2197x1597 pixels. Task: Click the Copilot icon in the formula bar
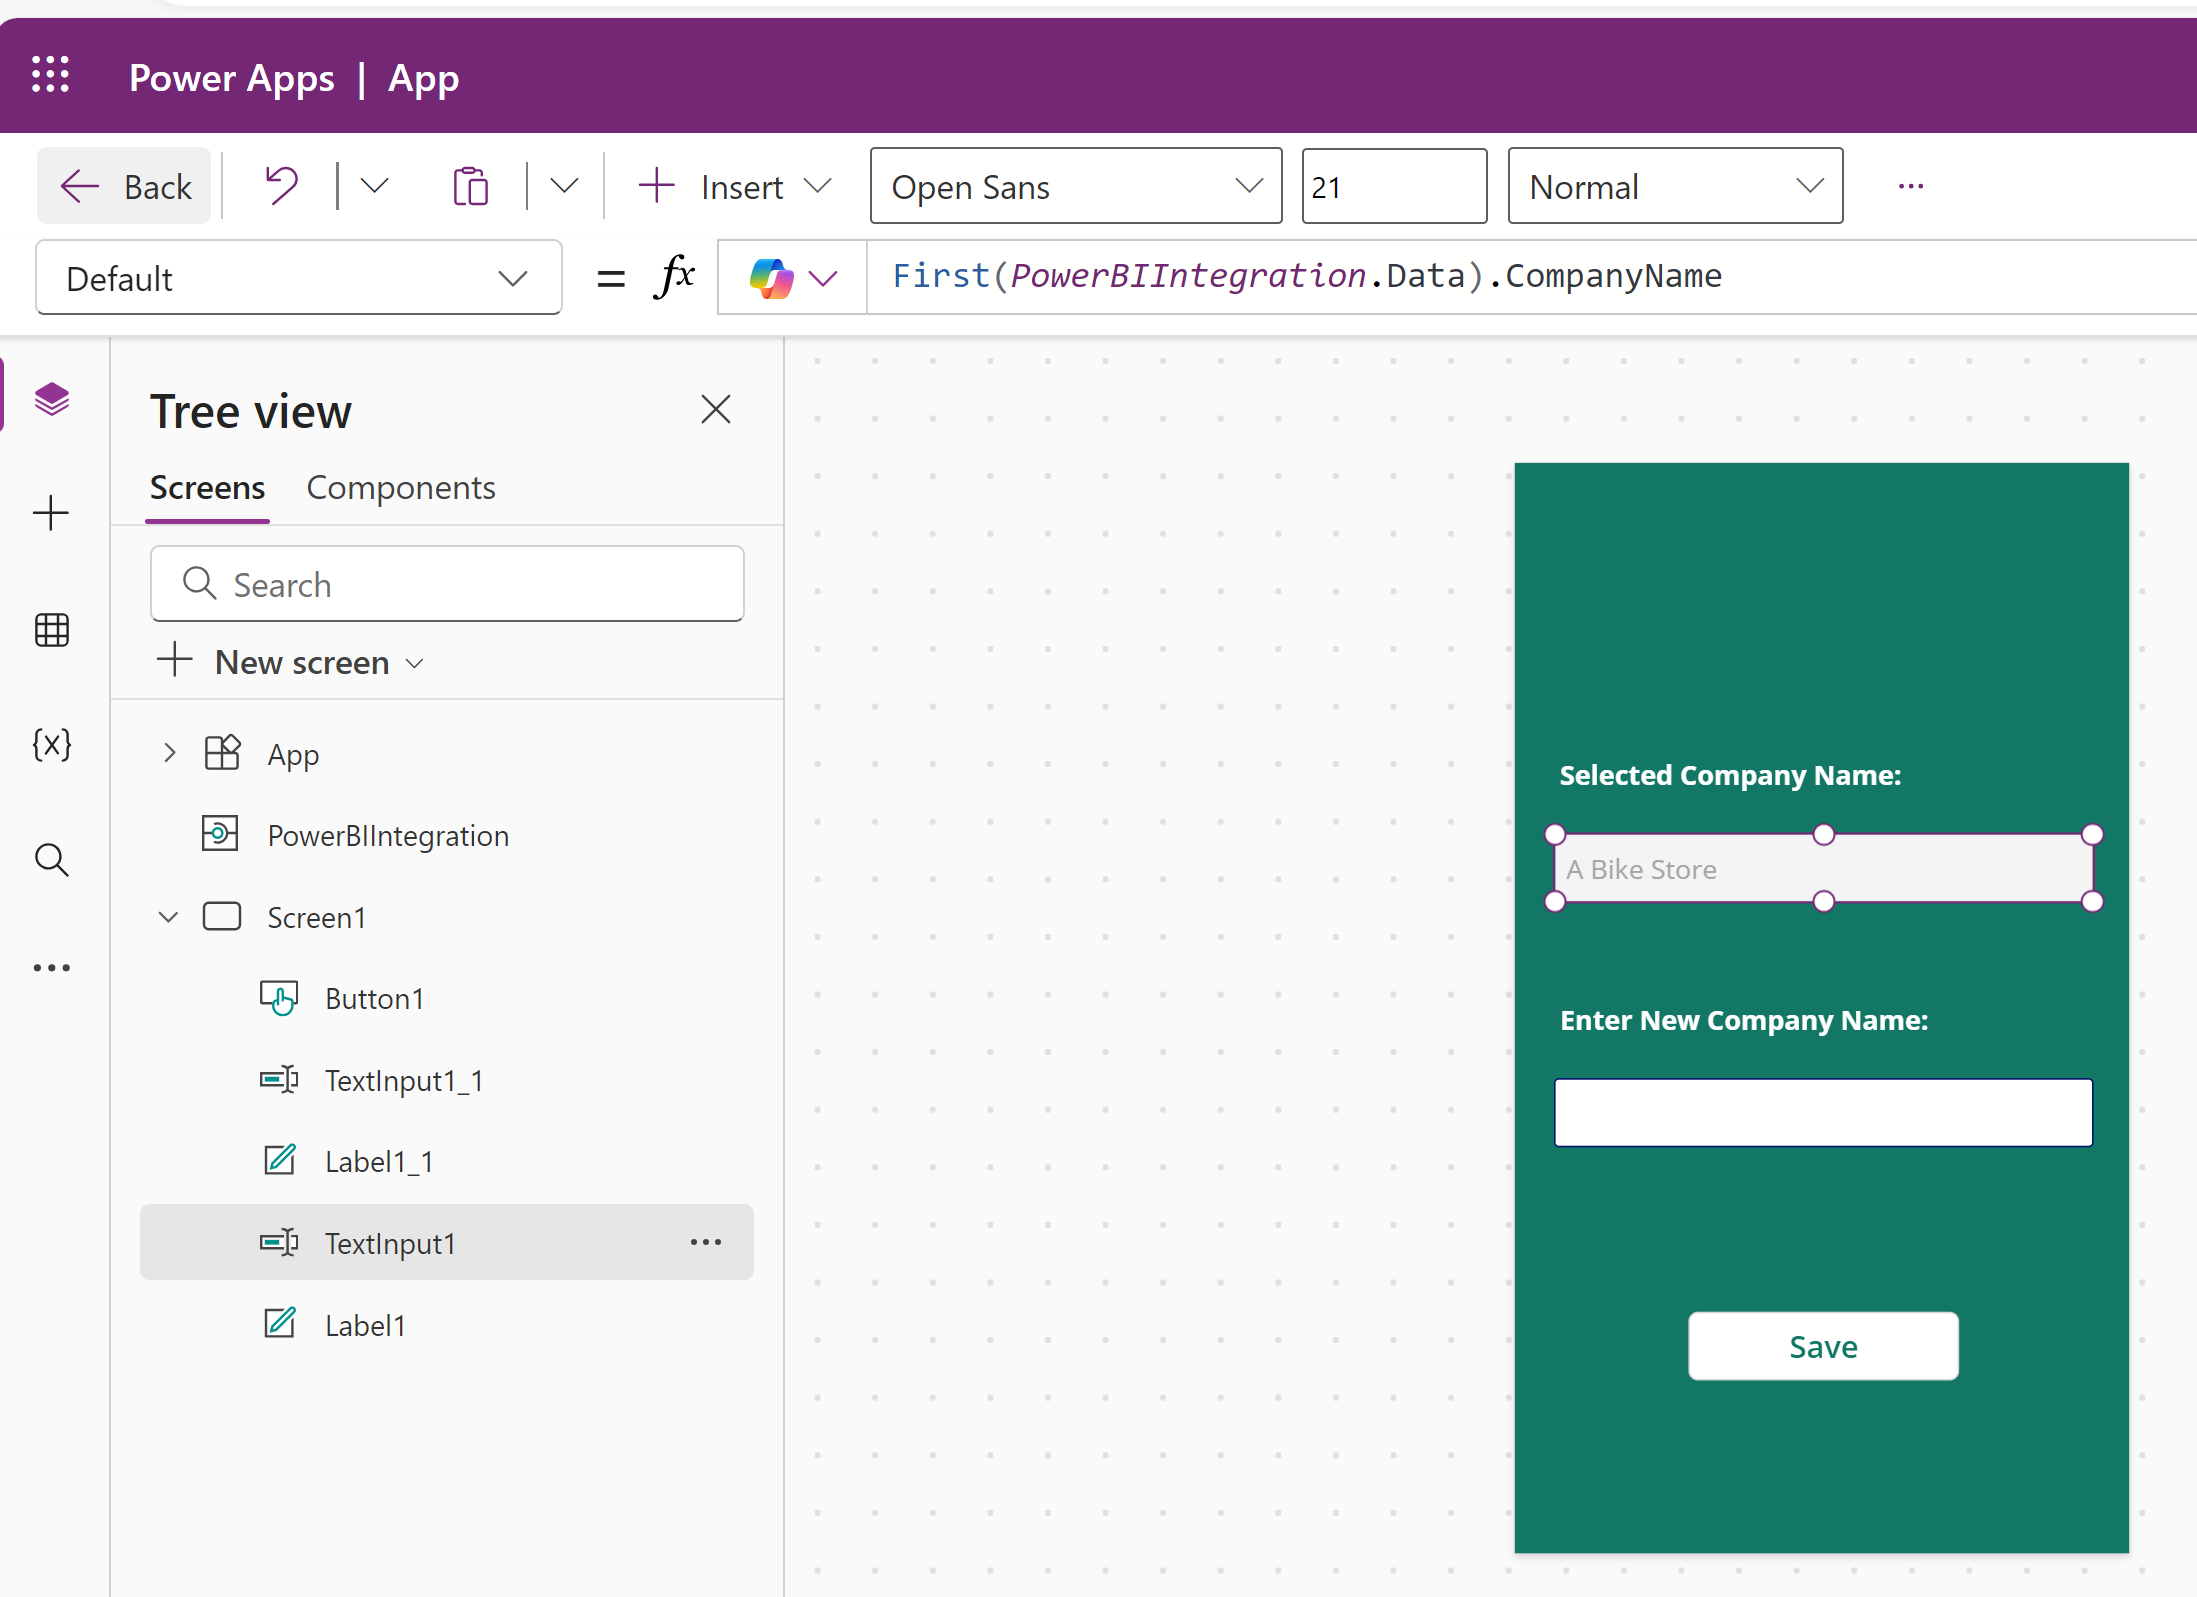[x=770, y=277]
